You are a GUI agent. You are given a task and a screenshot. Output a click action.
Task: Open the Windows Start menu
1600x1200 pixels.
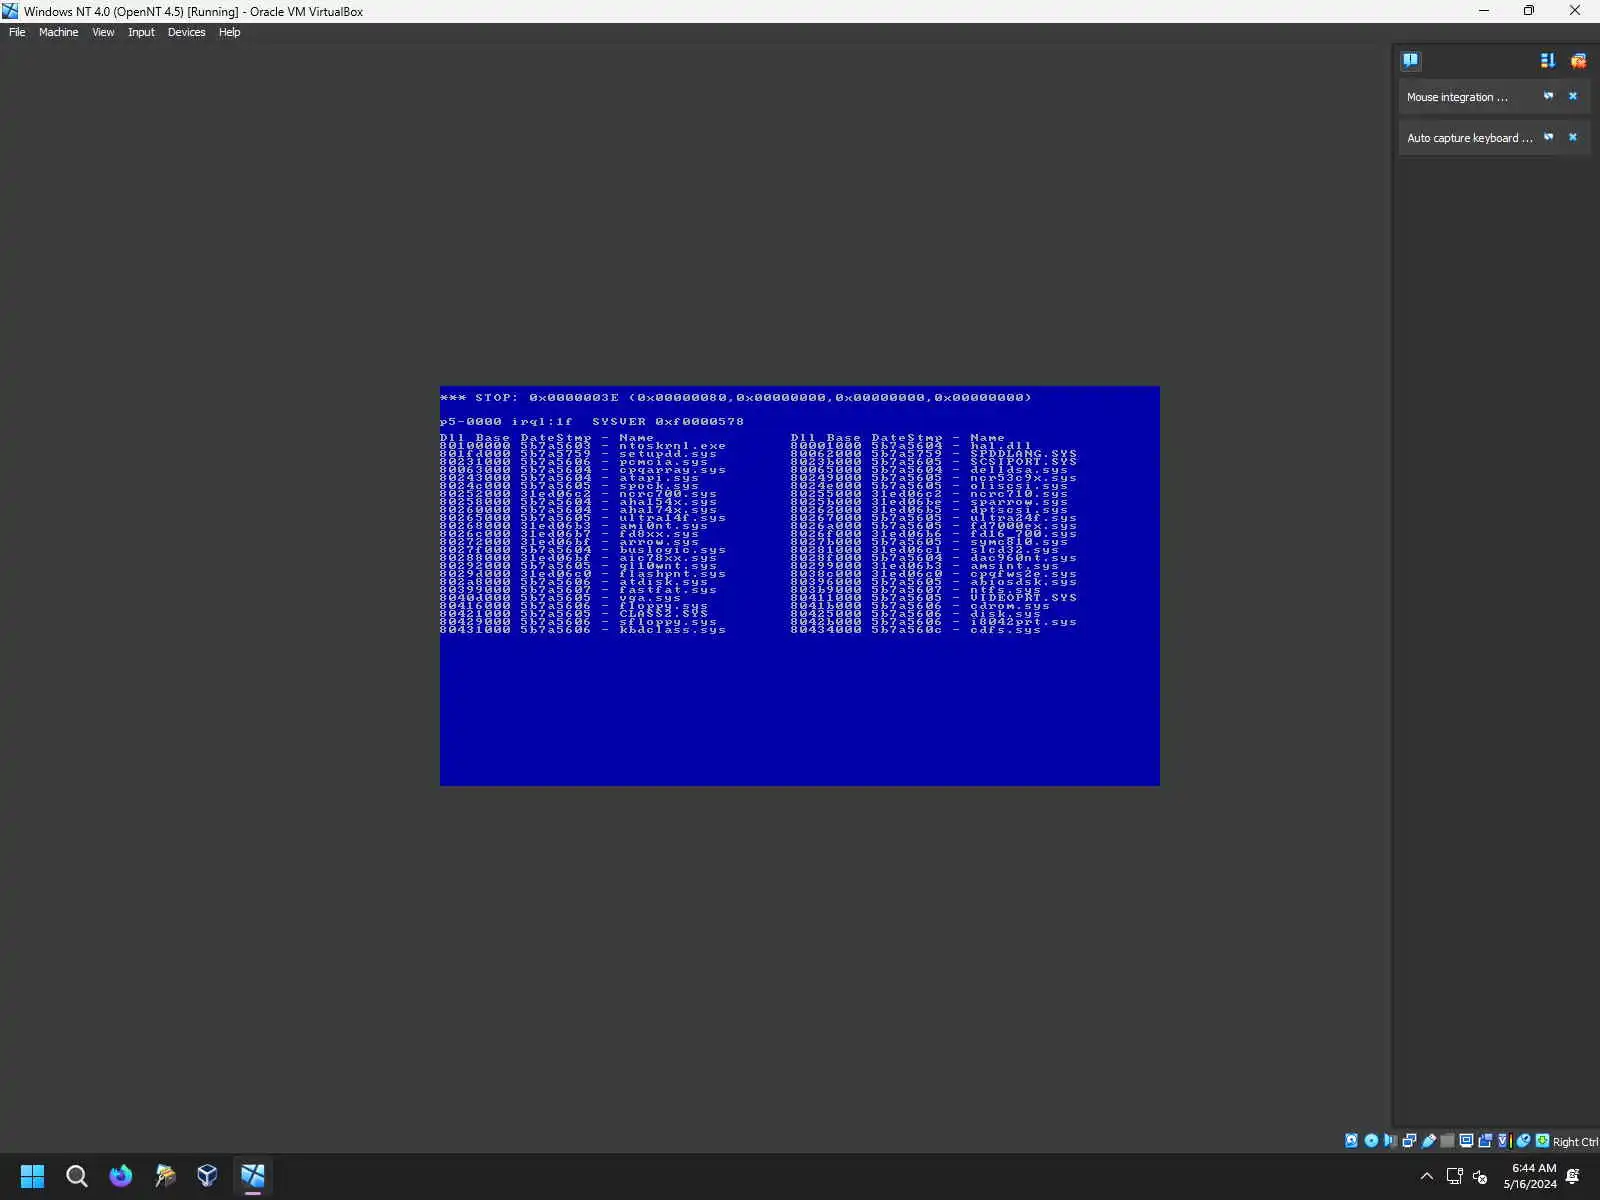tap(32, 1176)
